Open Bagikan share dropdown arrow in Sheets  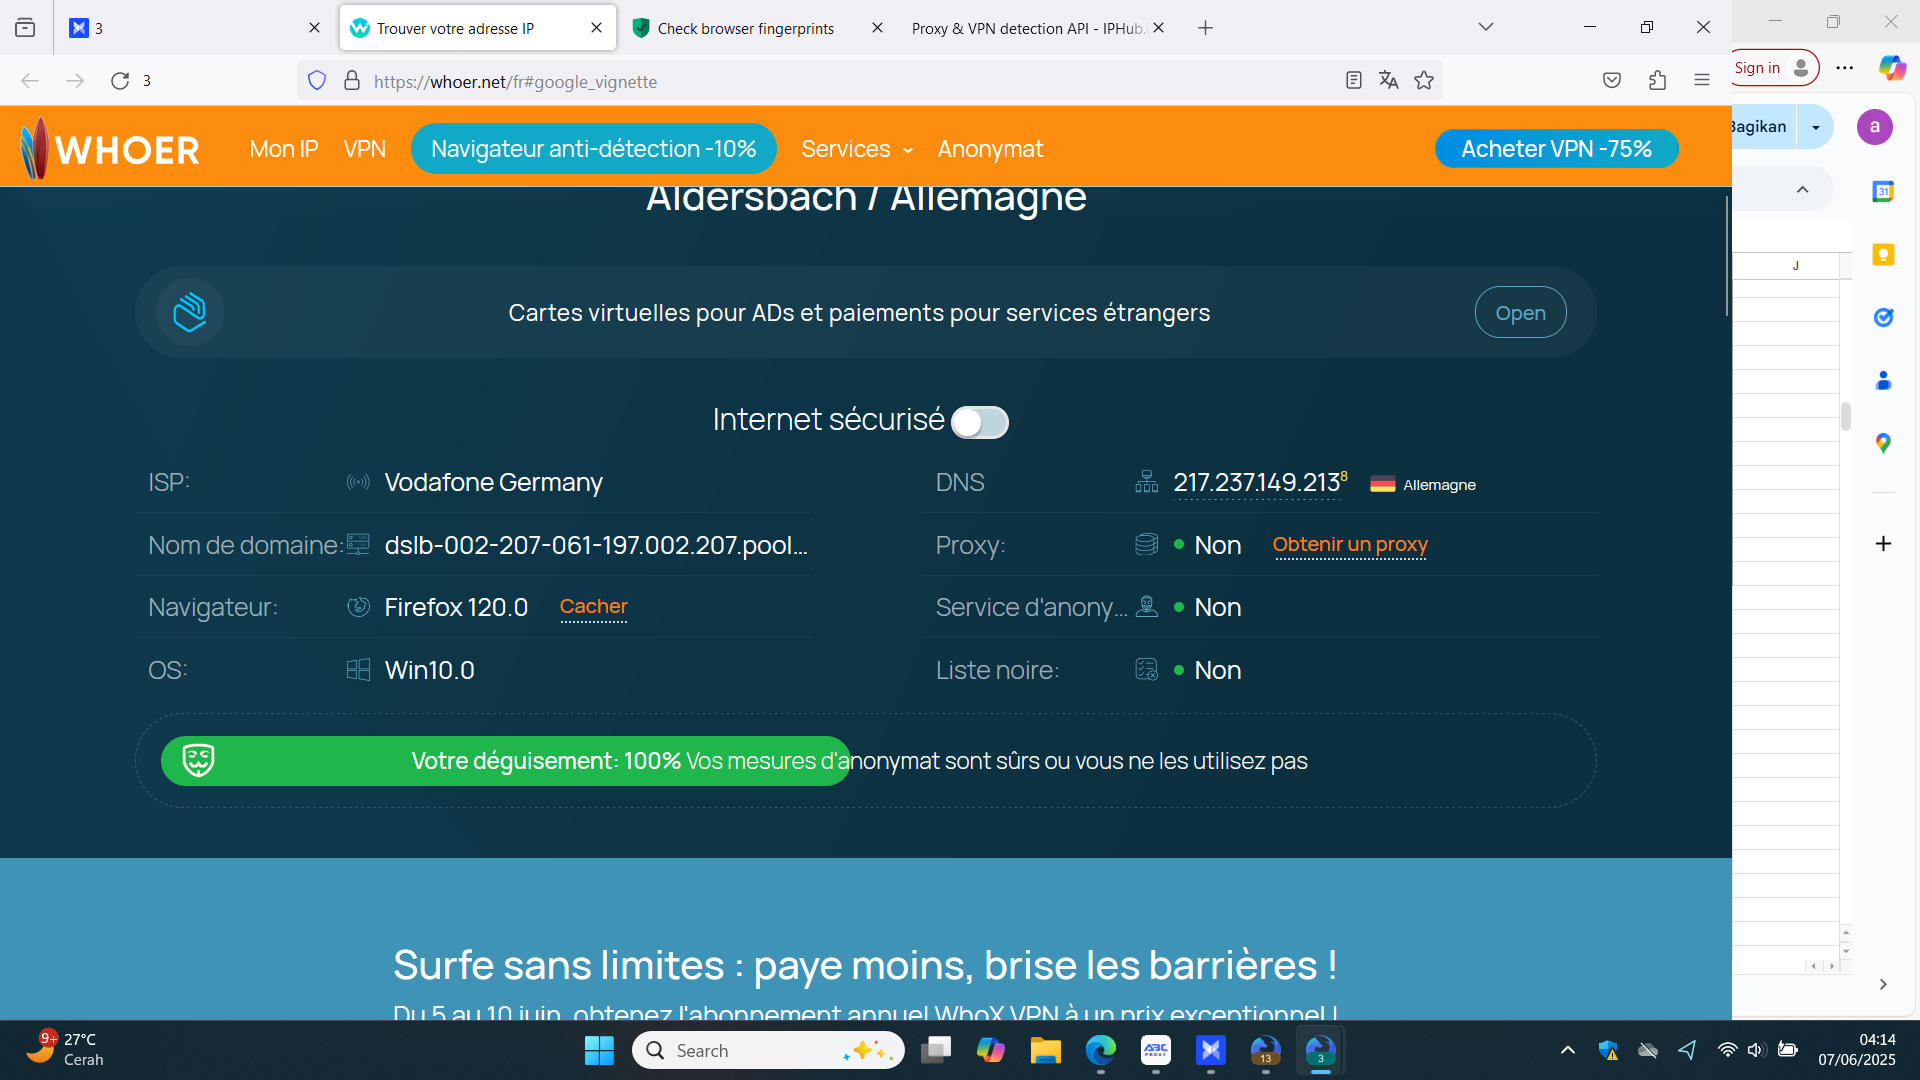coord(1816,127)
